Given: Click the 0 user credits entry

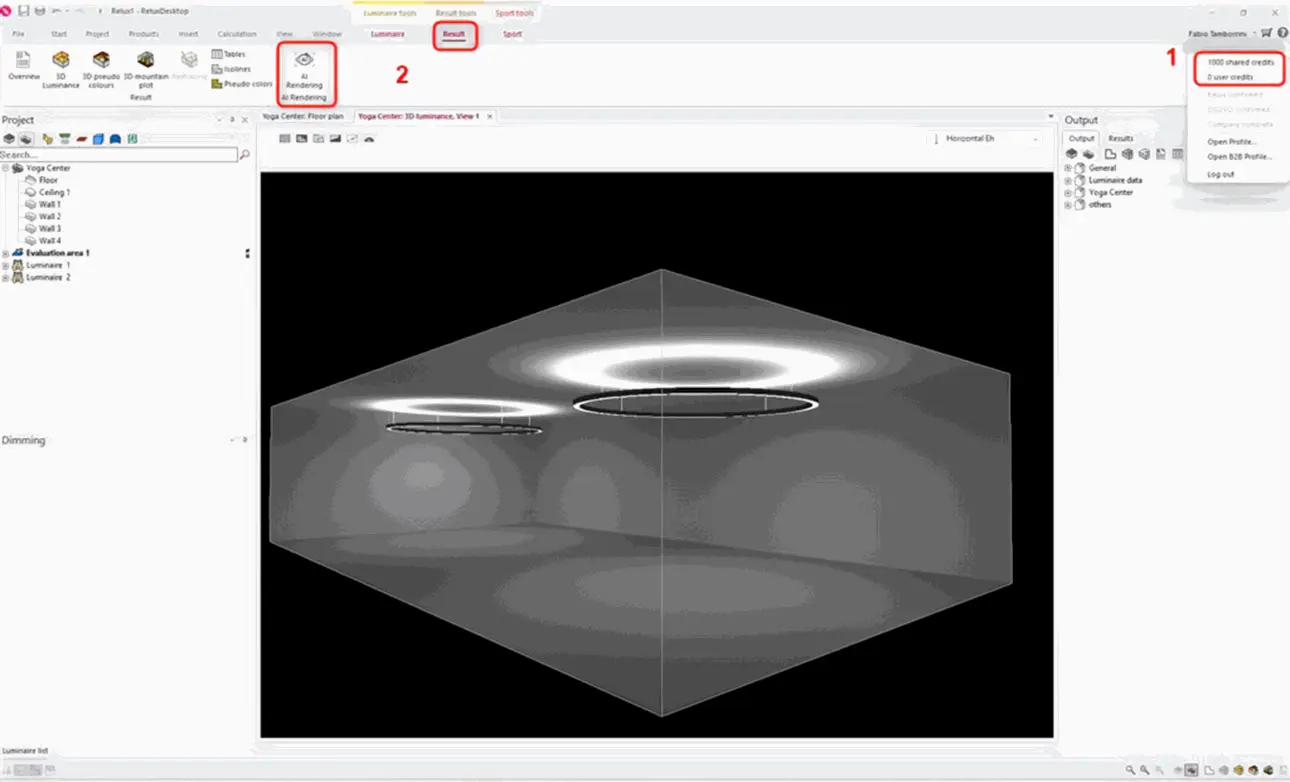Looking at the screenshot, I should (x=1230, y=77).
